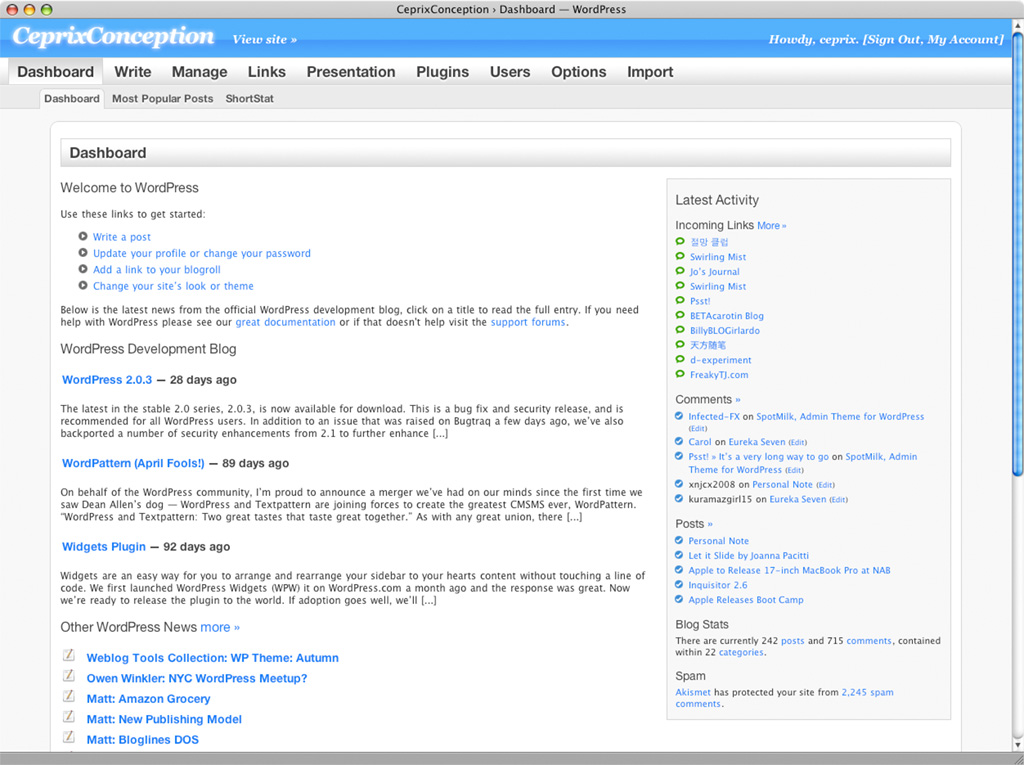Click the arrow link next to Posts heading
1024x765 pixels.
tap(710, 524)
